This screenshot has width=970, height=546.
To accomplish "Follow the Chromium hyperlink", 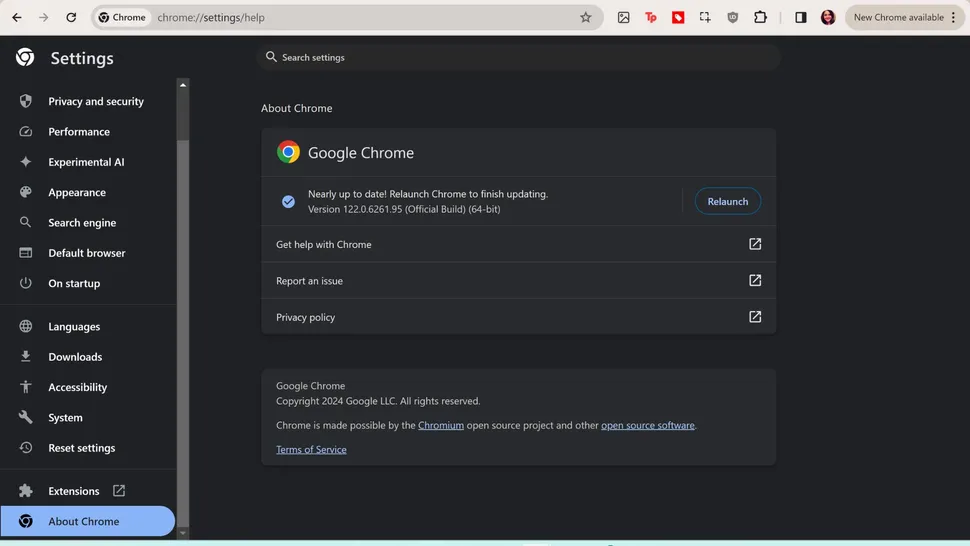I will (x=441, y=425).
